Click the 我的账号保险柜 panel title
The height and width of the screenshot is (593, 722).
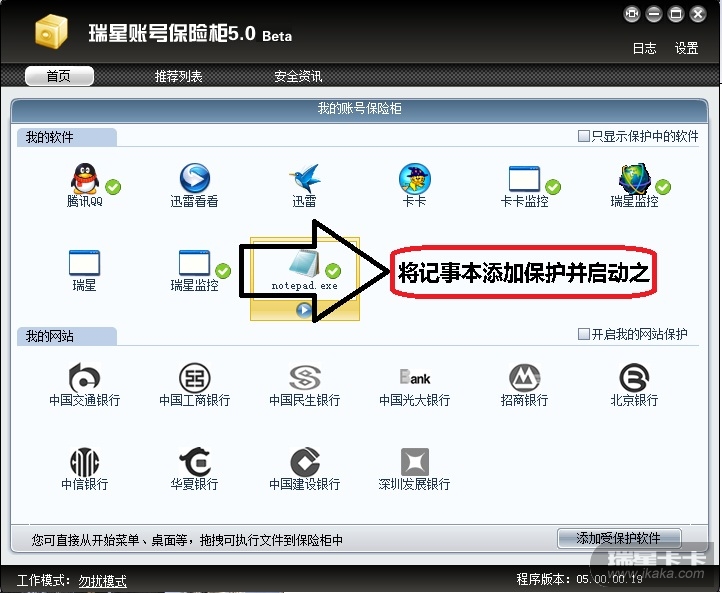[x=360, y=108]
